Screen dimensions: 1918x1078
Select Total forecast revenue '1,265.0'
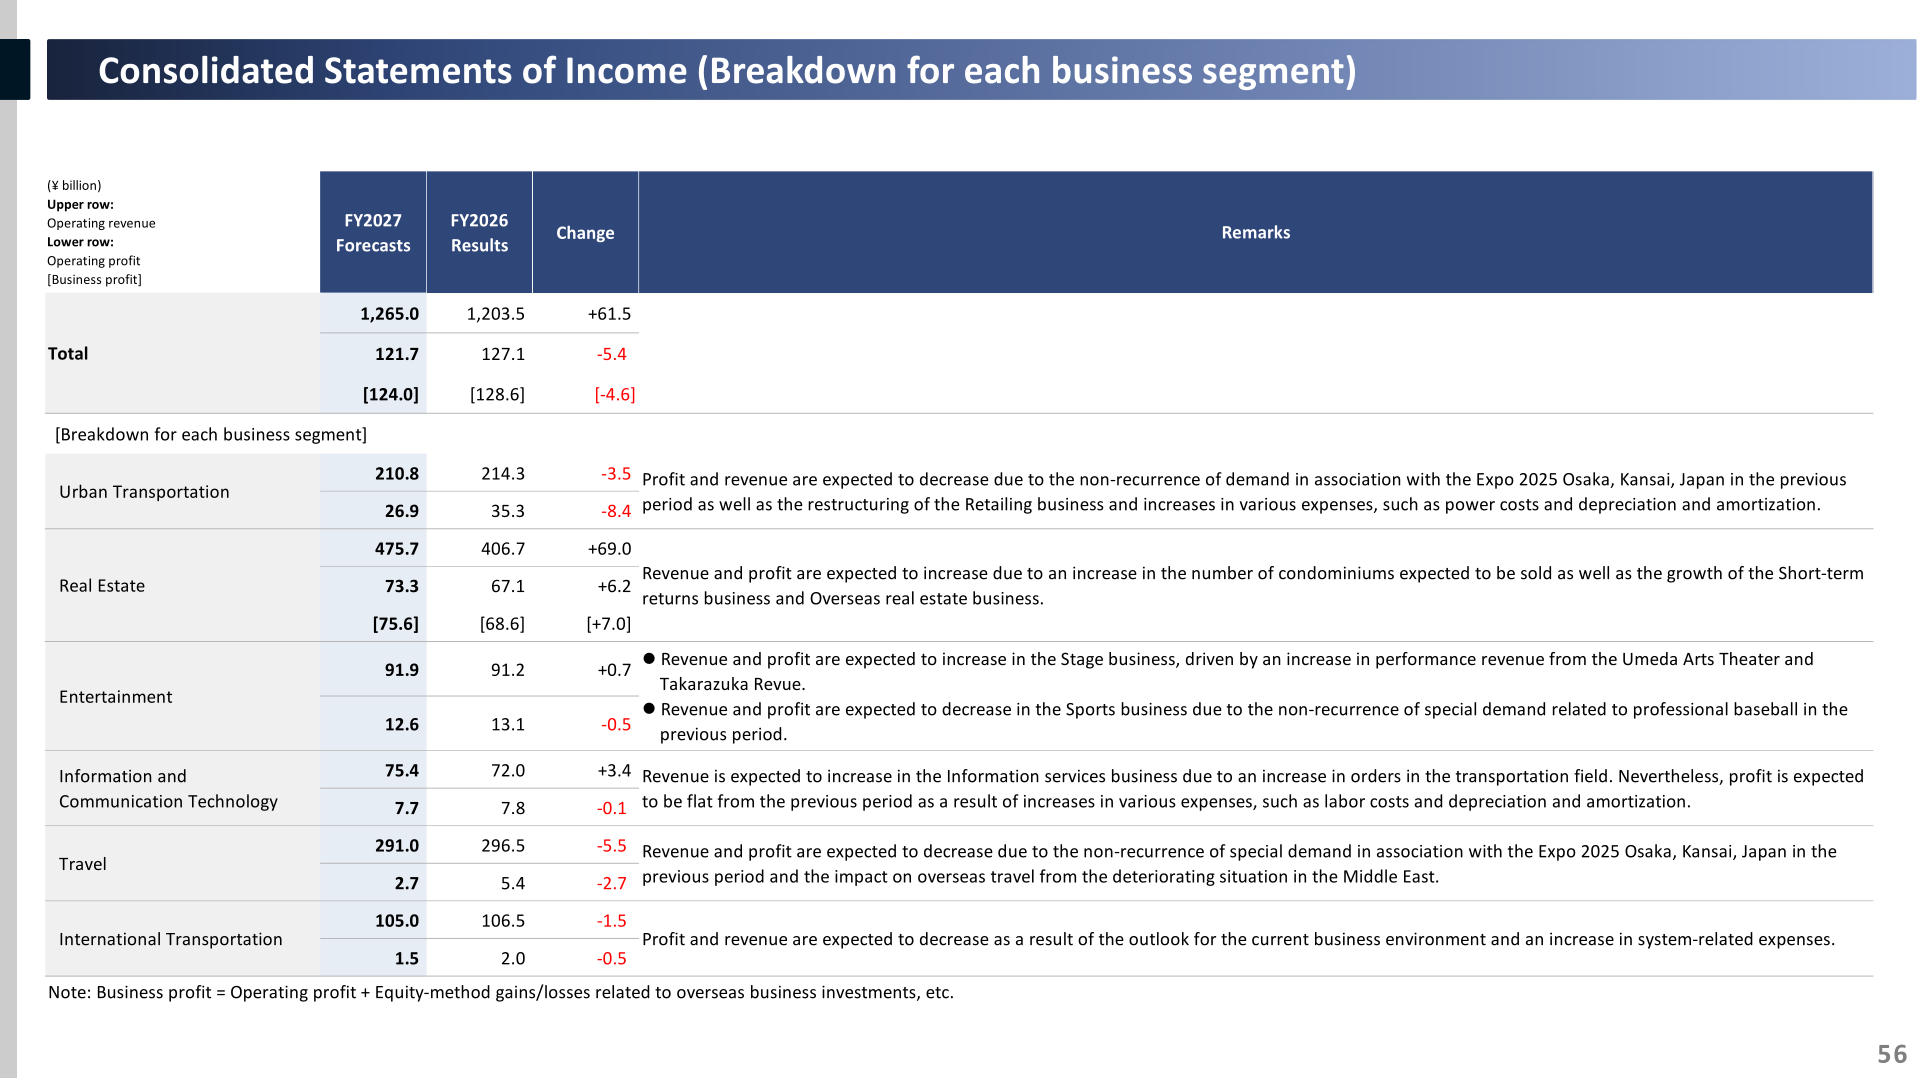(x=390, y=314)
